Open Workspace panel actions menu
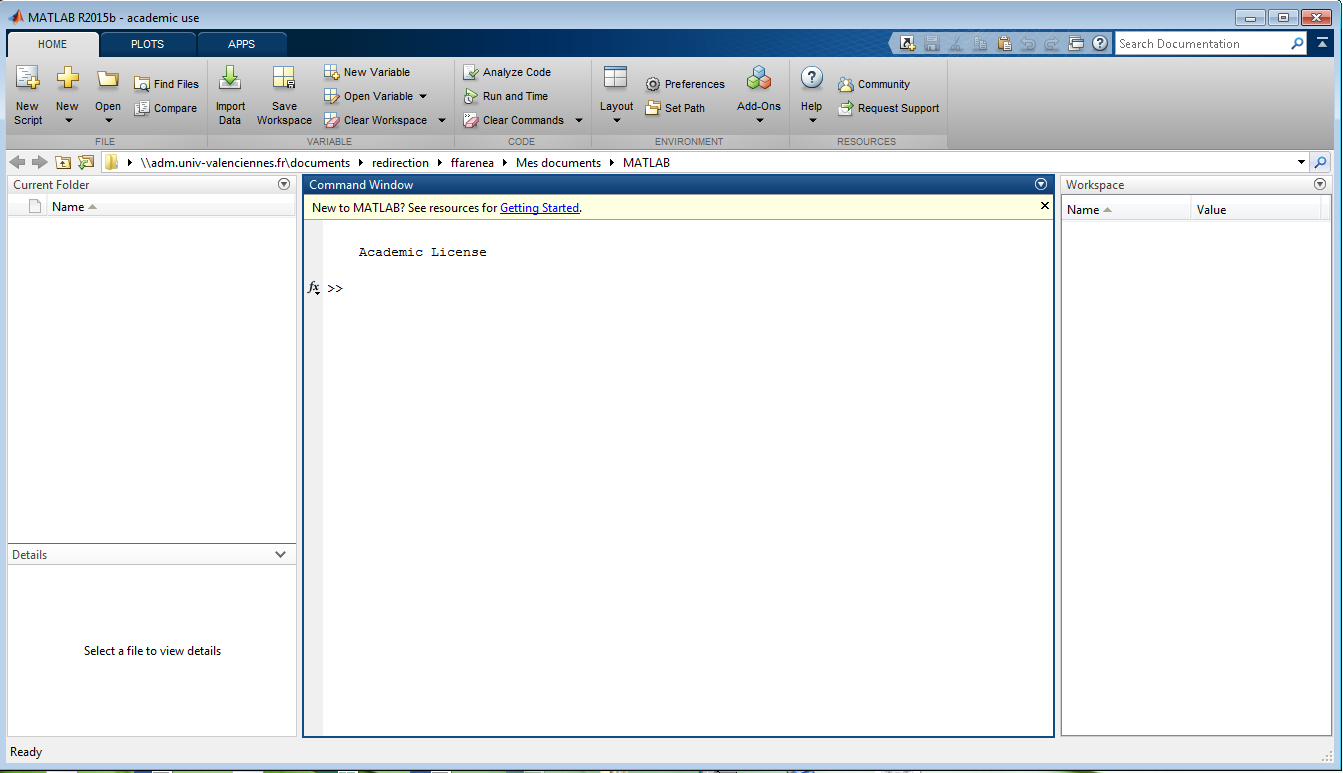1343x773 pixels. [1320, 184]
